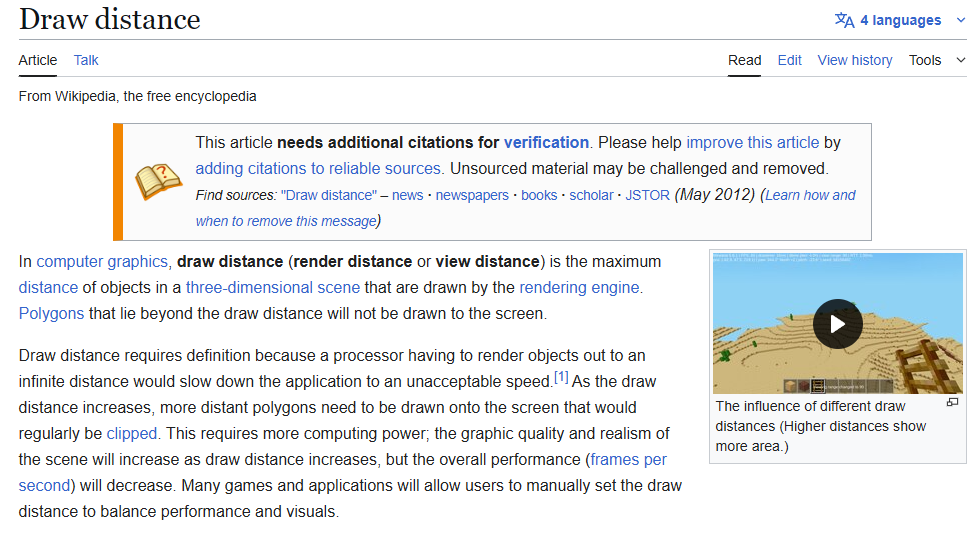Open the clipped link

pyautogui.click(x=132, y=434)
